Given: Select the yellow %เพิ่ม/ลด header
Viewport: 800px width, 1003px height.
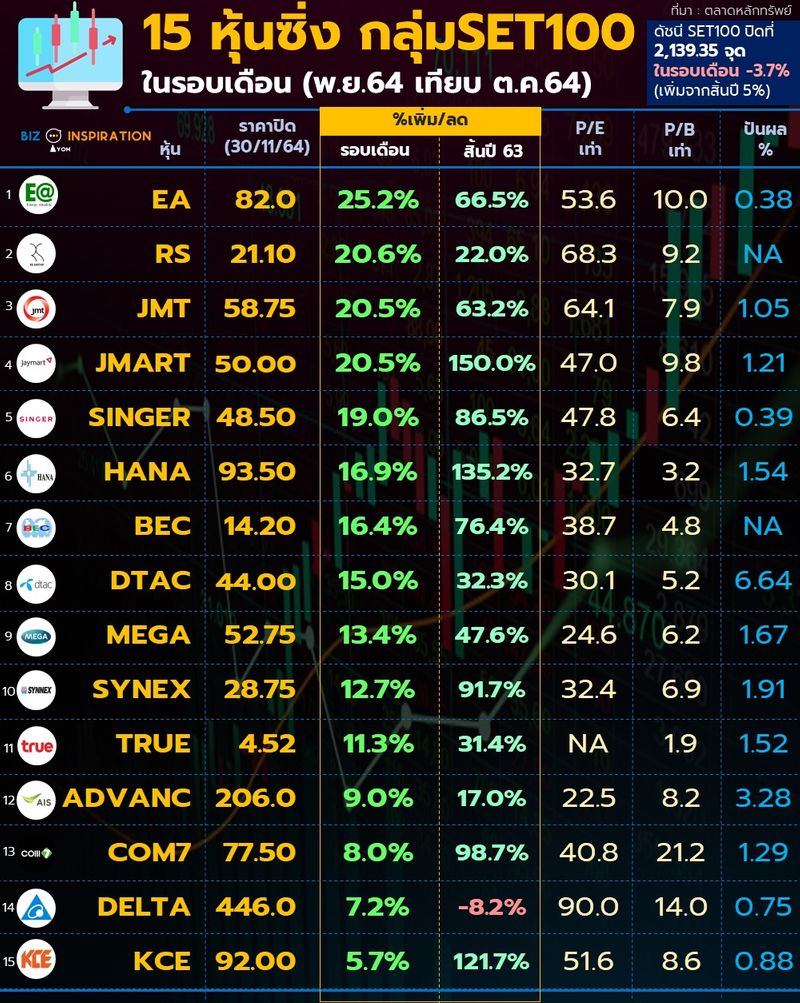Looking at the screenshot, I should (x=430, y=120).
